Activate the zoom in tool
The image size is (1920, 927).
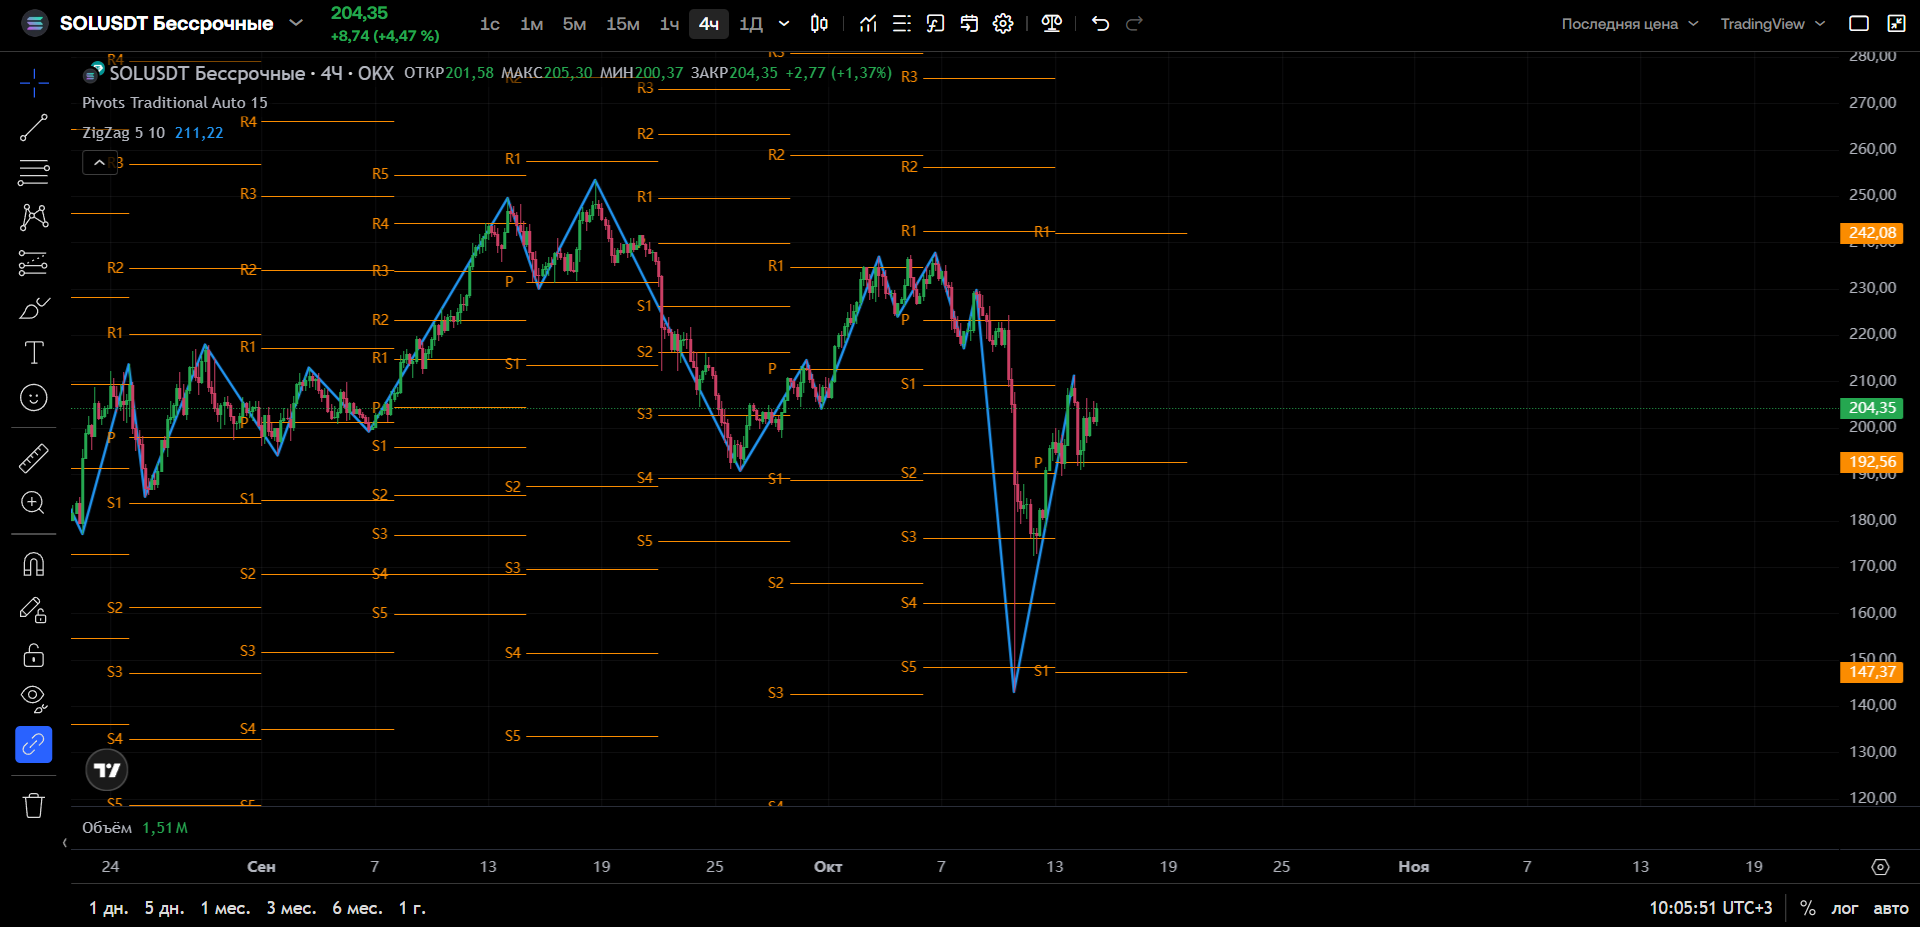pyautogui.click(x=34, y=502)
